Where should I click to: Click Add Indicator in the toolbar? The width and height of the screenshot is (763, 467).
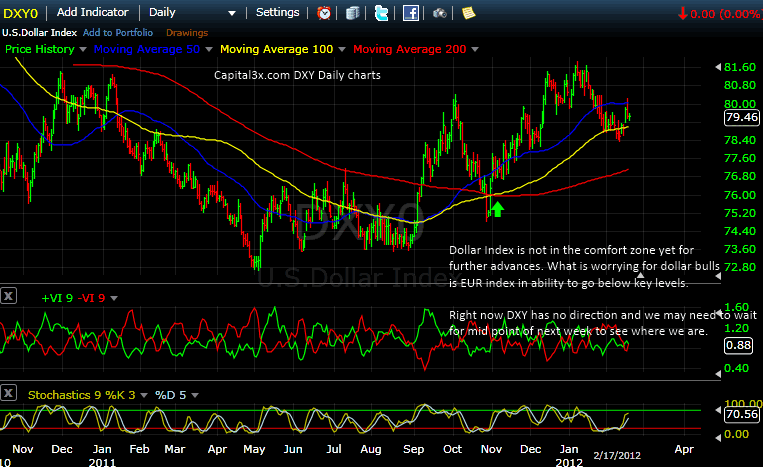tap(92, 13)
